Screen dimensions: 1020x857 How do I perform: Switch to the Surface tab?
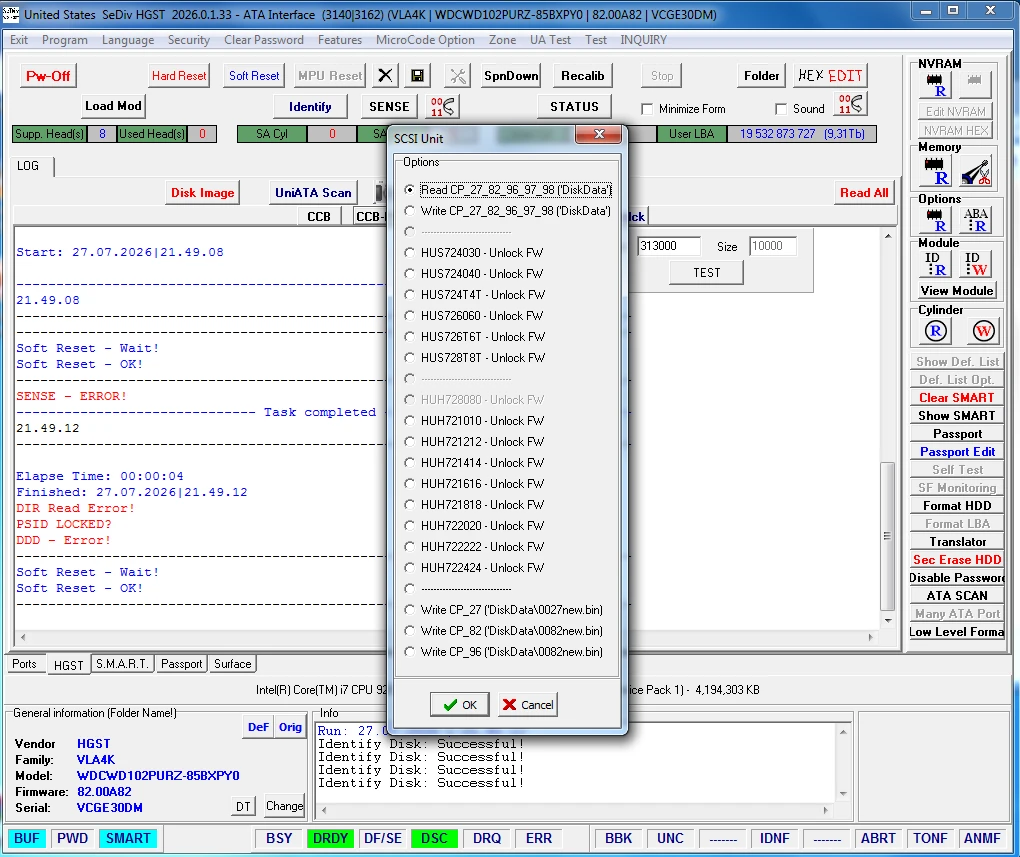232,664
